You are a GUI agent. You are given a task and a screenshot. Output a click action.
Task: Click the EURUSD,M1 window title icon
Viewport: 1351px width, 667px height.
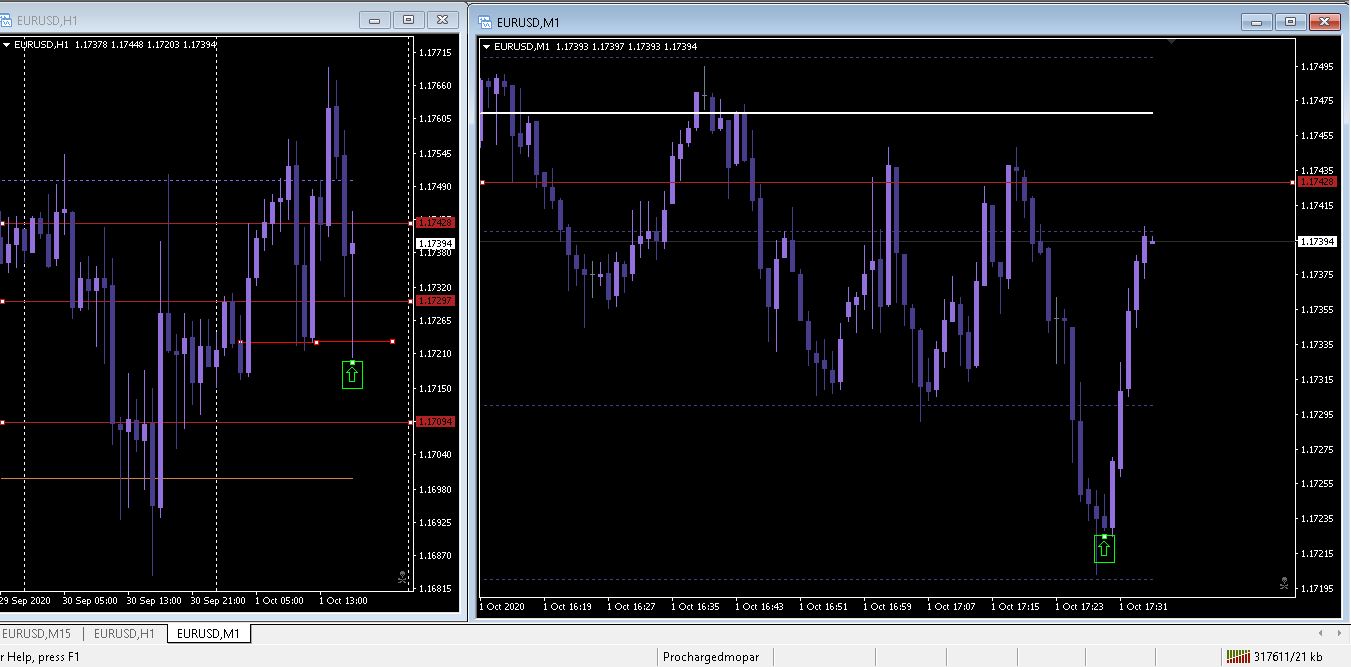point(485,22)
